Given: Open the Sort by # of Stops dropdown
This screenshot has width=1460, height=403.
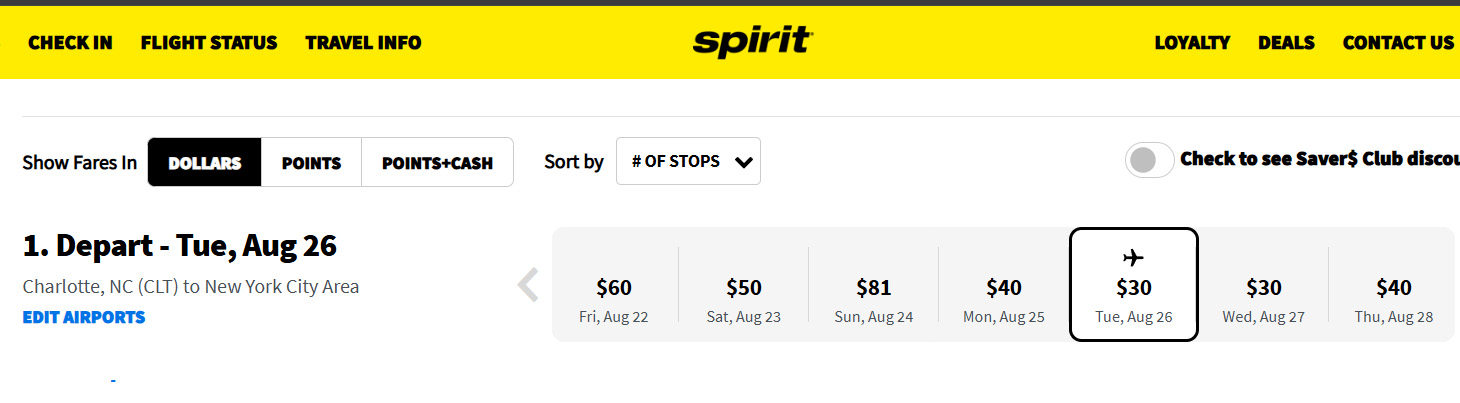Looking at the screenshot, I should tap(688, 161).
